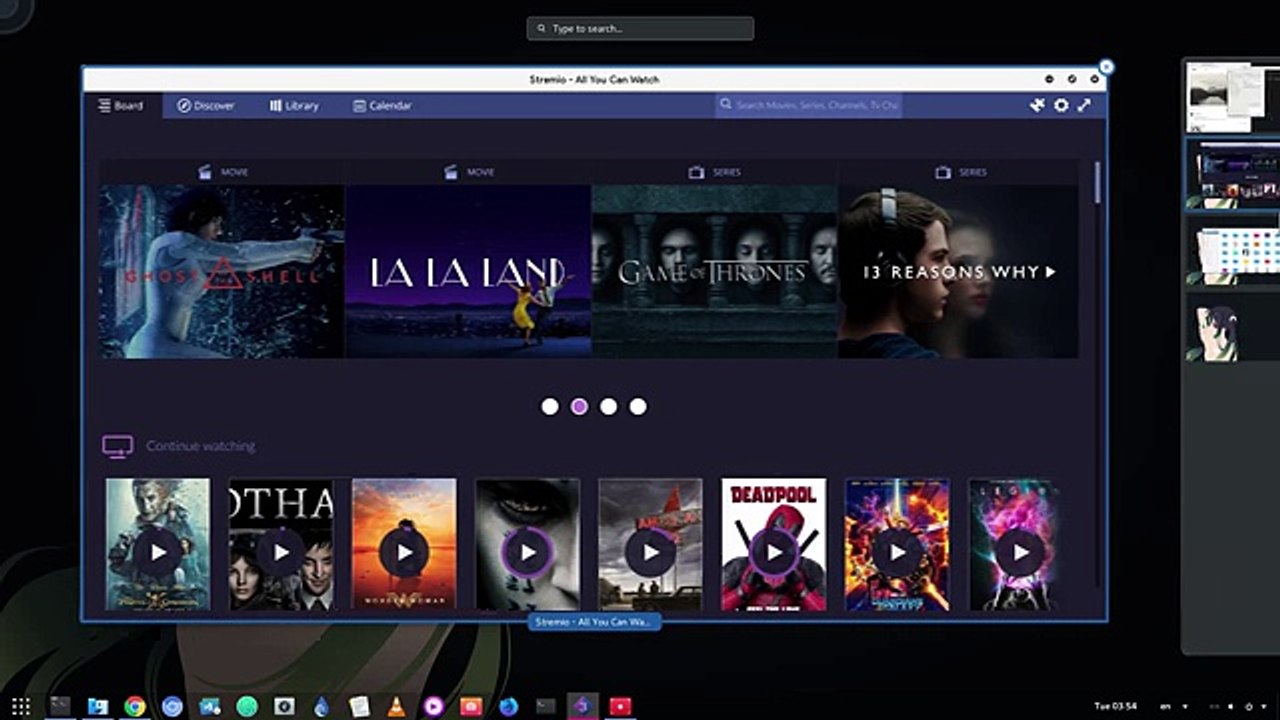The width and height of the screenshot is (1280, 720).
Task: Click the Continue watching monitor icon
Action: coord(118,446)
